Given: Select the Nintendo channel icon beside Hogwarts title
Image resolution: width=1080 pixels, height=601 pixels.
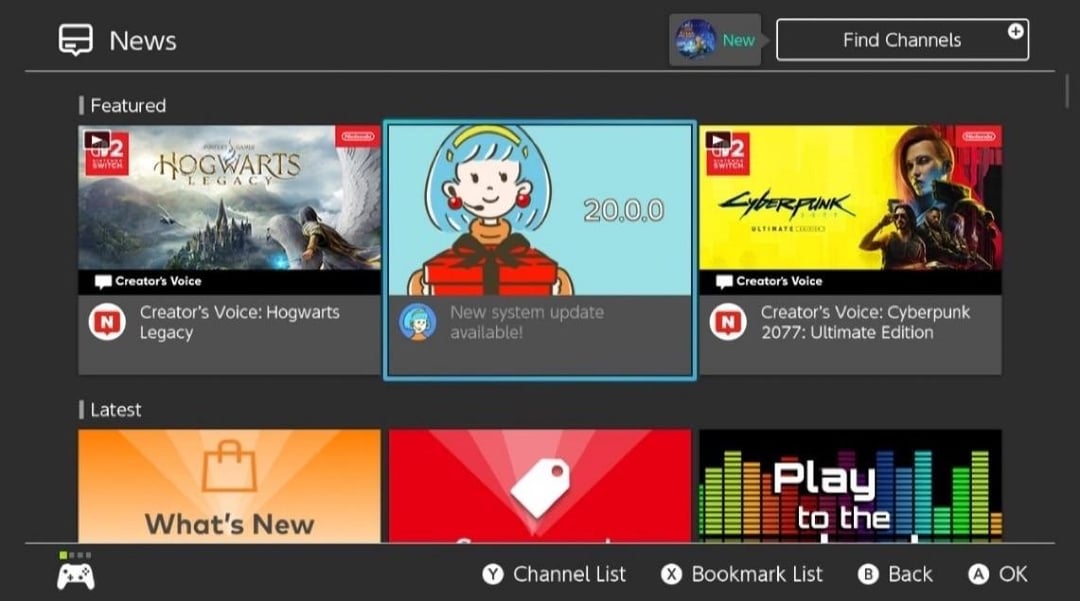Looking at the screenshot, I should click(106, 322).
